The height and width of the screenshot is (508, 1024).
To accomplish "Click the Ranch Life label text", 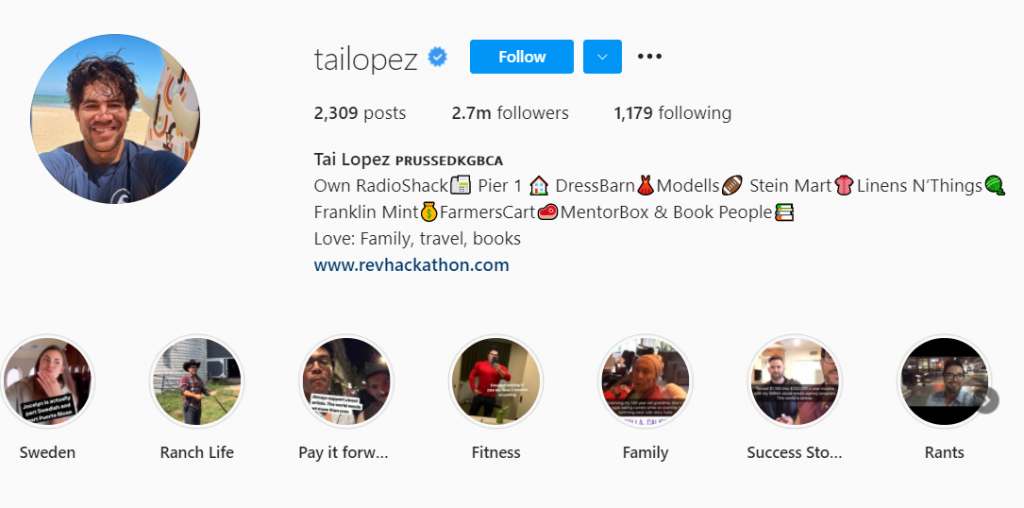I will [197, 452].
